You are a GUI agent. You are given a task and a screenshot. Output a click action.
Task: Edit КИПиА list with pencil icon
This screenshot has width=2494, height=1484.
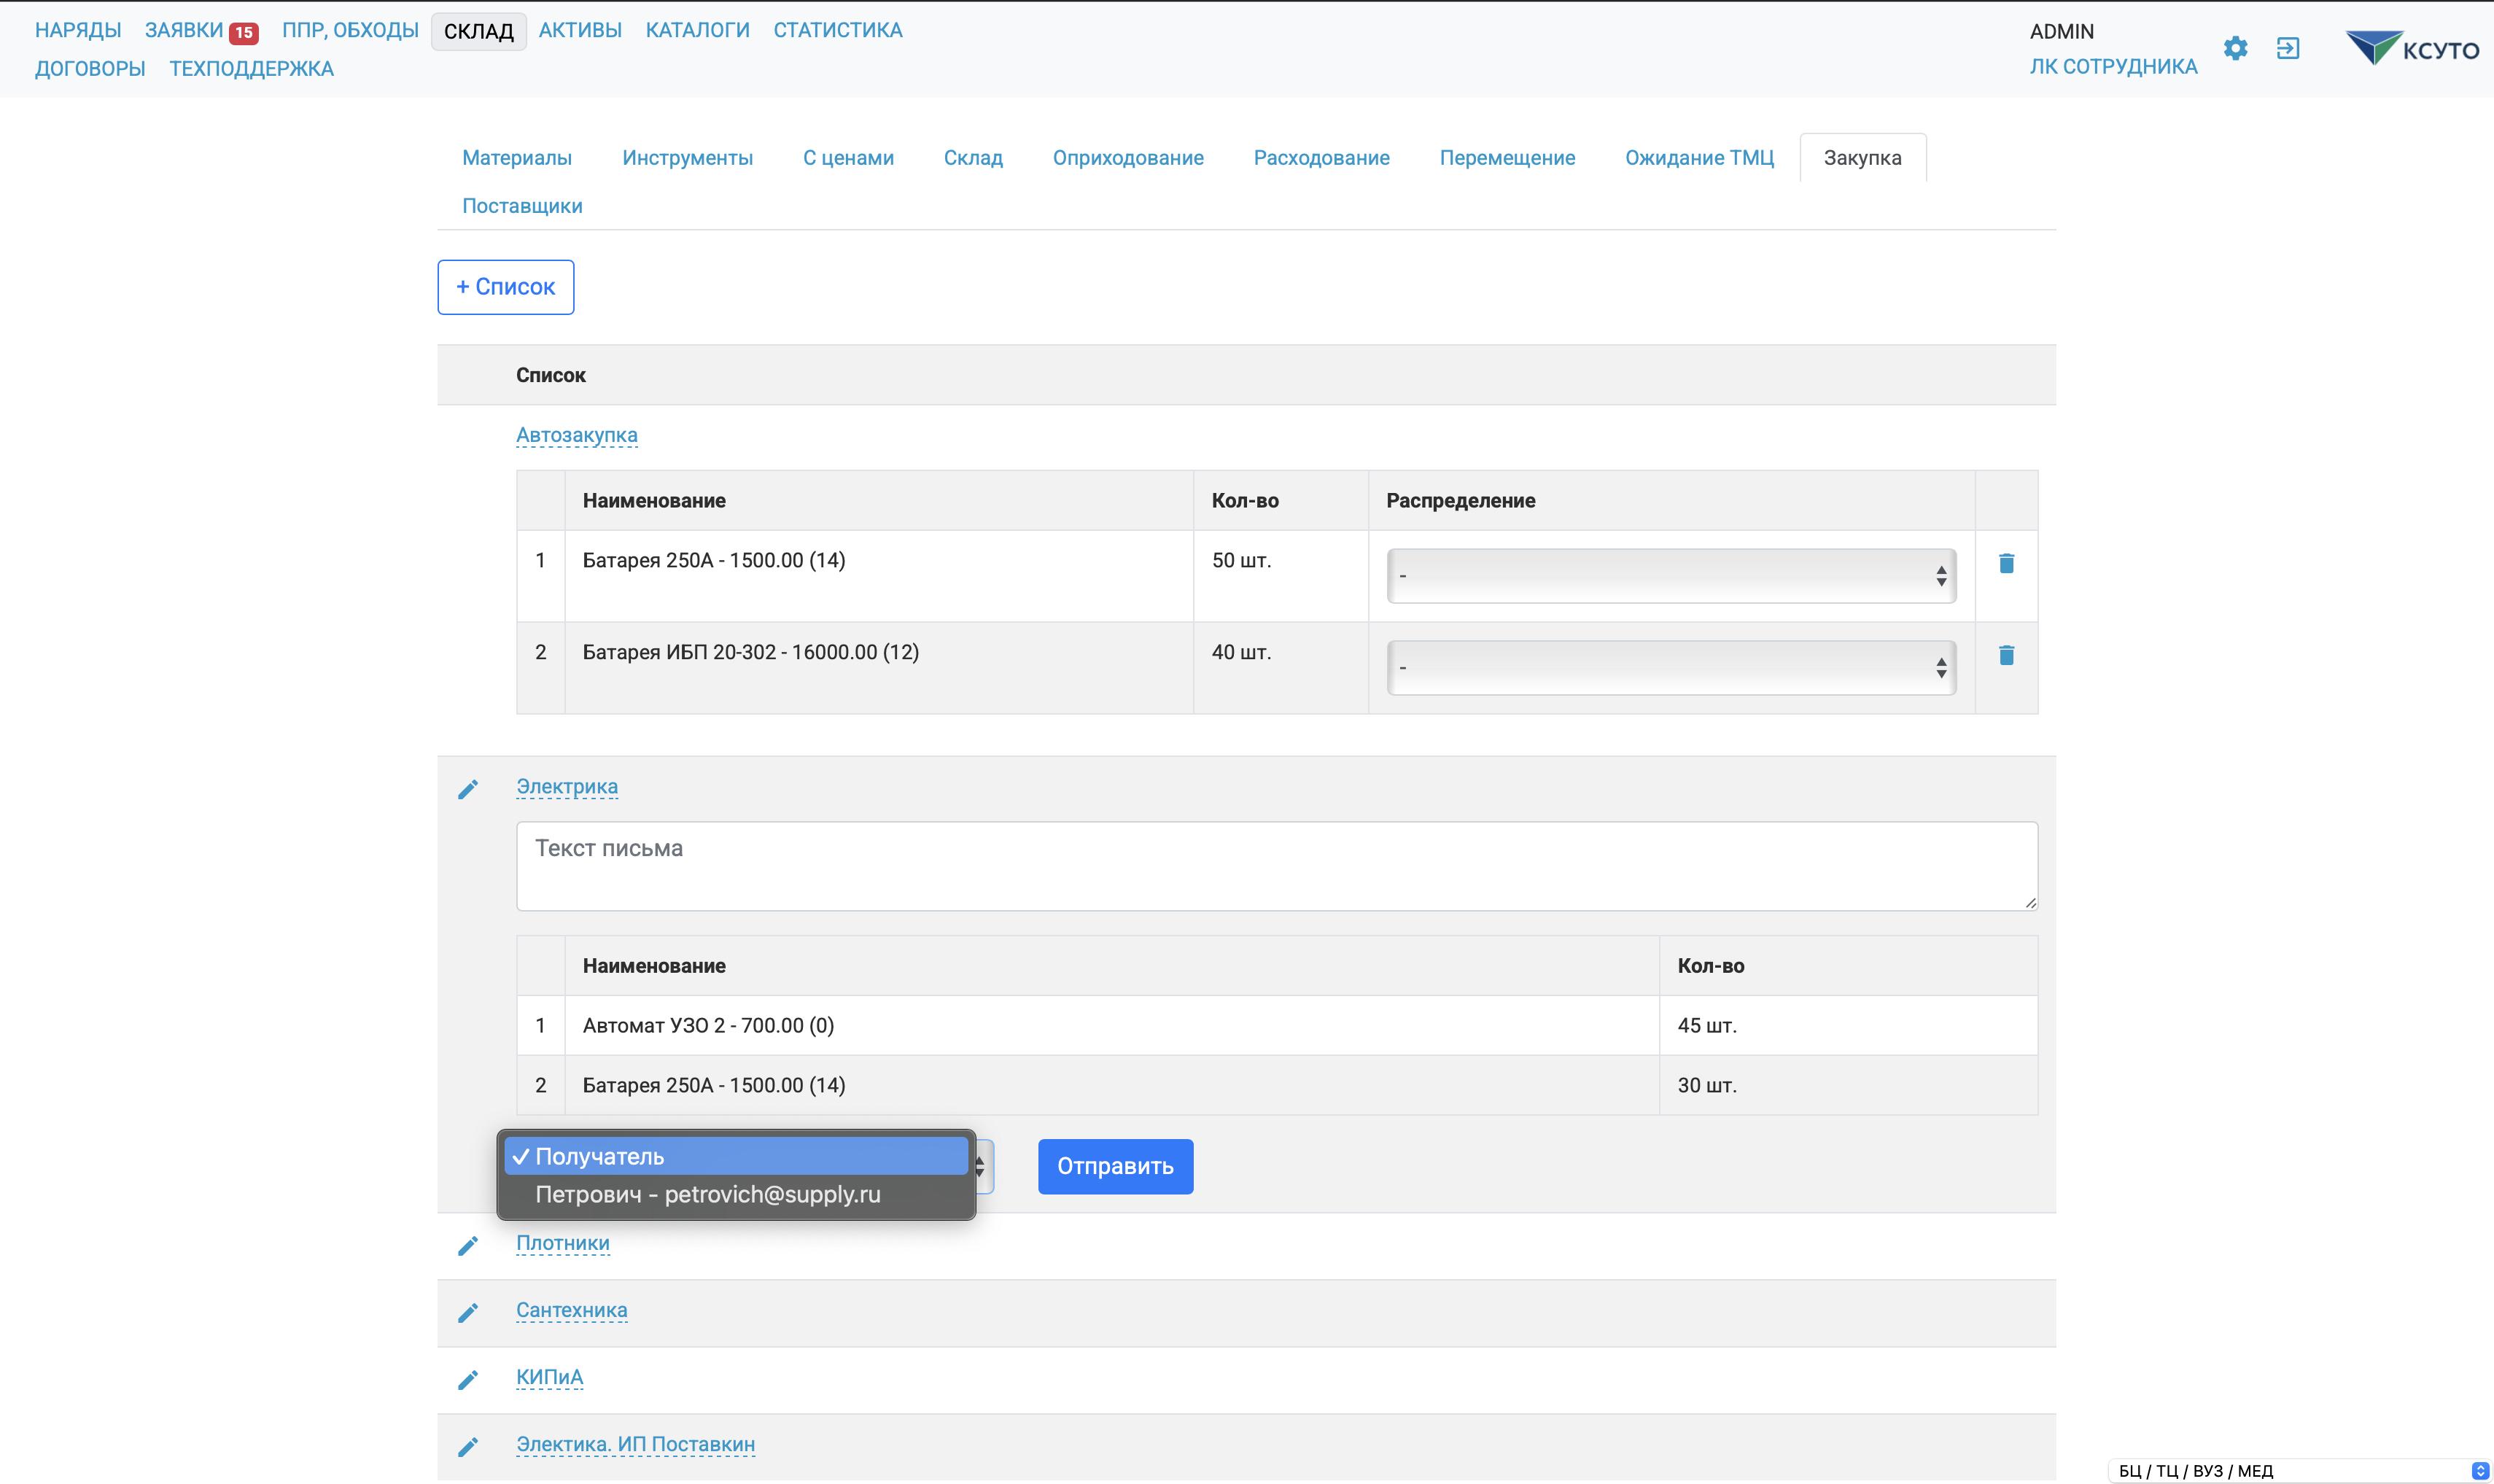468,1379
